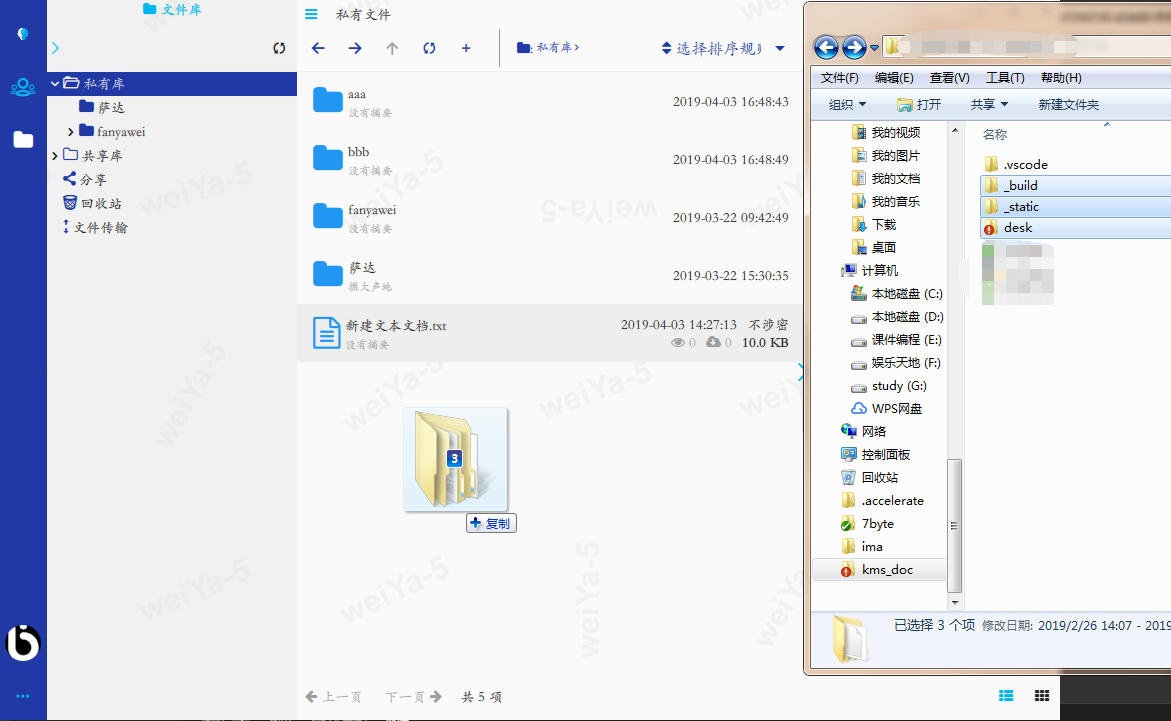Click the Explorer navigation pane scrollbar

[x=954, y=525]
